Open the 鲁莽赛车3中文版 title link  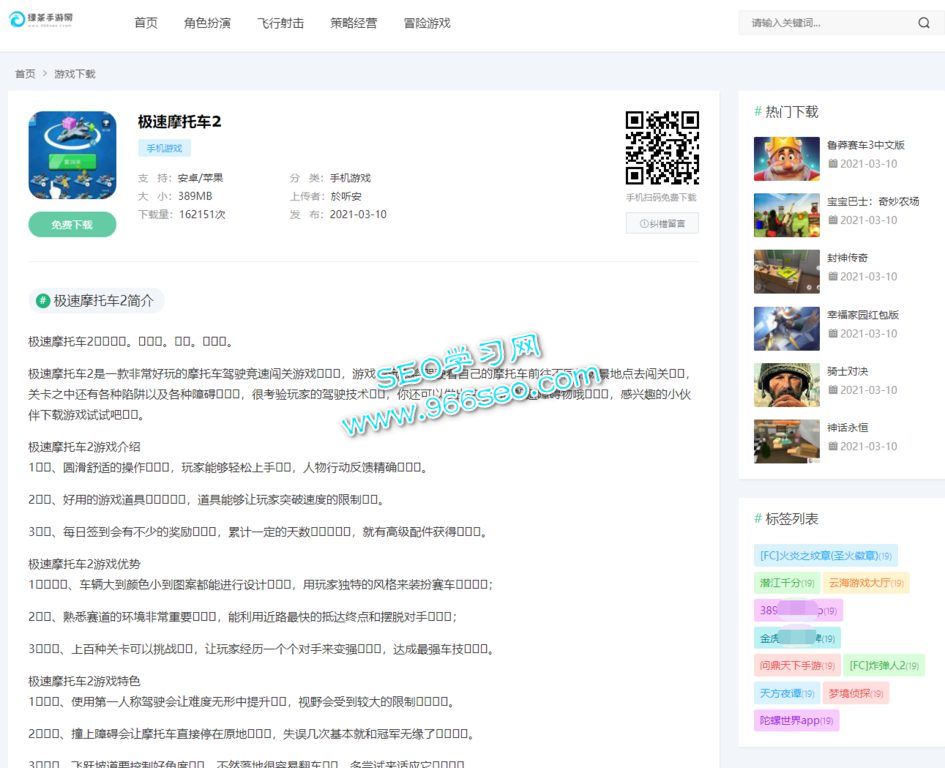[x=865, y=145]
